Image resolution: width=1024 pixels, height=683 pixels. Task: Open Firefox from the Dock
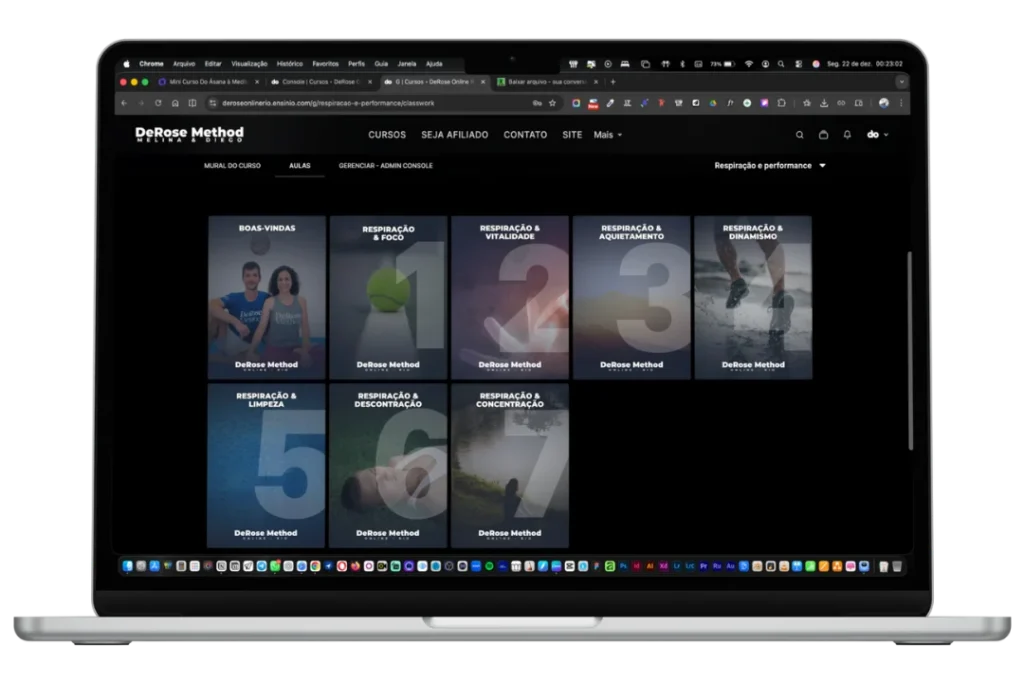point(355,566)
